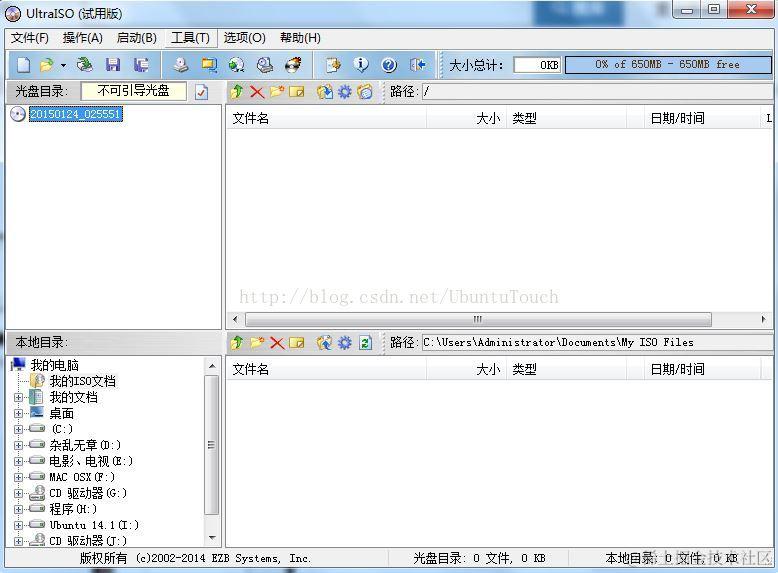Expand the 我的文档 tree node
Image resolution: width=778 pixels, height=573 pixels.
18,397
